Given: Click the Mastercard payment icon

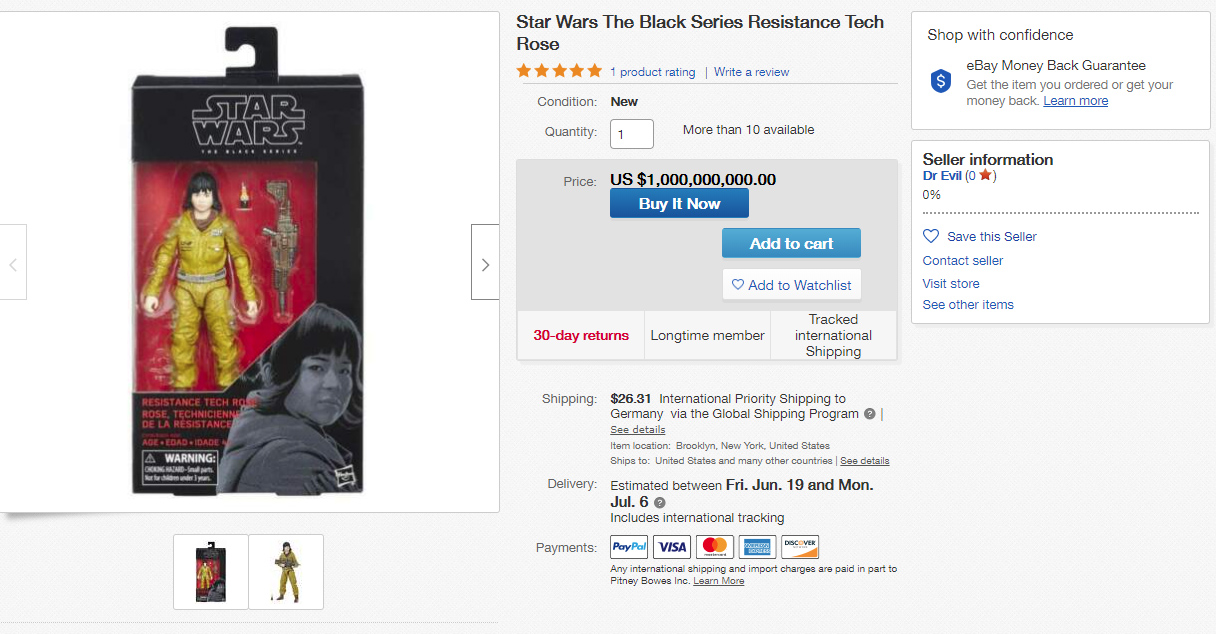Looking at the screenshot, I should (715, 547).
